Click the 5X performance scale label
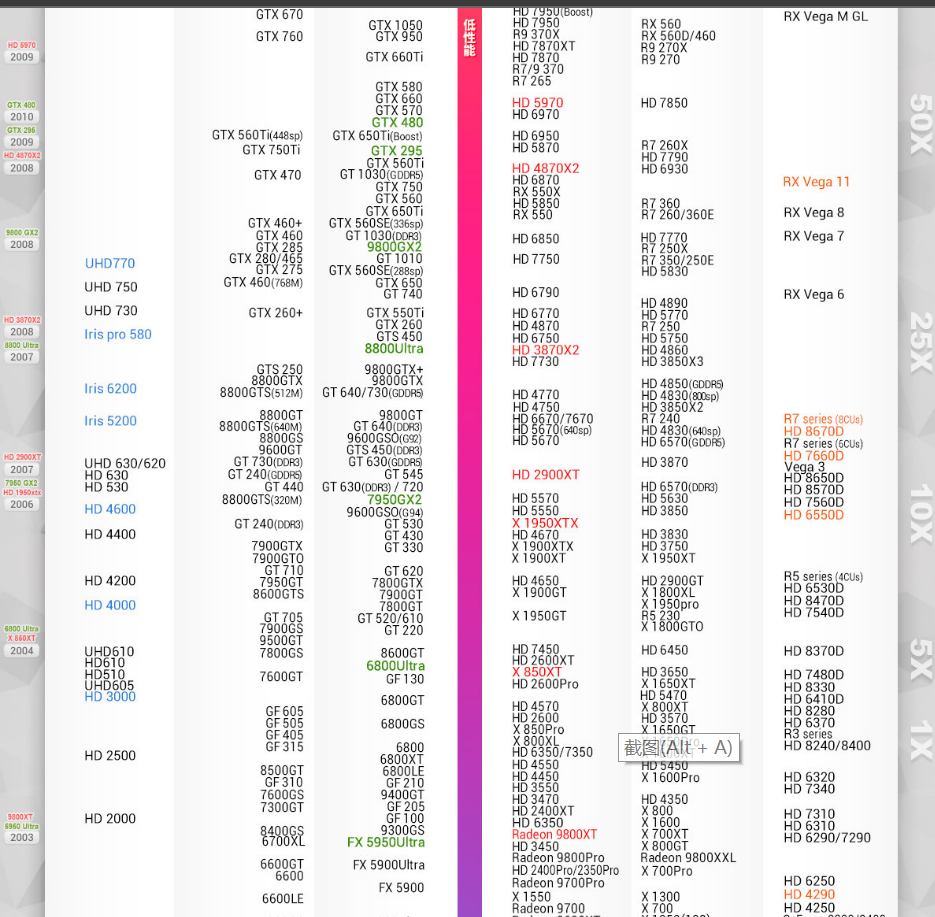This screenshot has height=917, width=935. (x=920, y=660)
